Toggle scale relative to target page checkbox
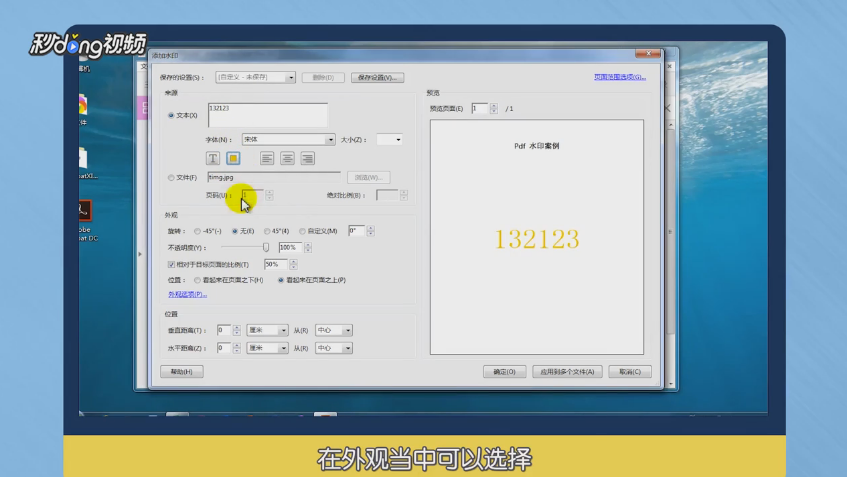The image size is (847, 477). click(x=171, y=265)
